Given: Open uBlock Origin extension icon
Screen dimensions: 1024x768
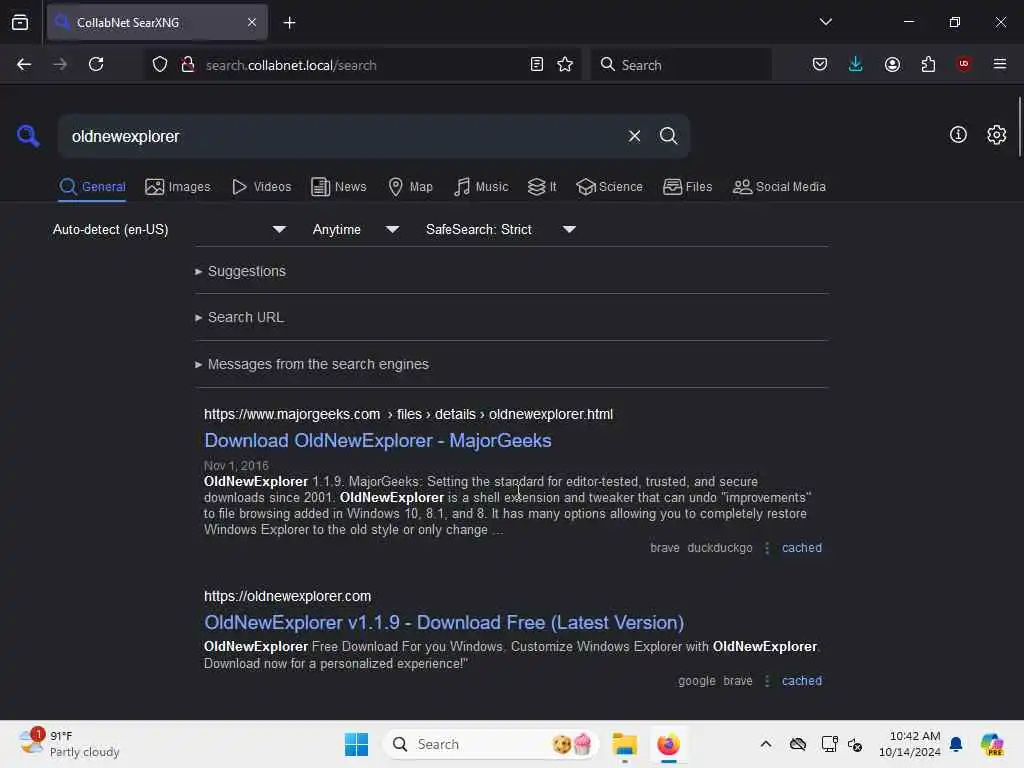Looking at the screenshot, I should coord(963,64).
